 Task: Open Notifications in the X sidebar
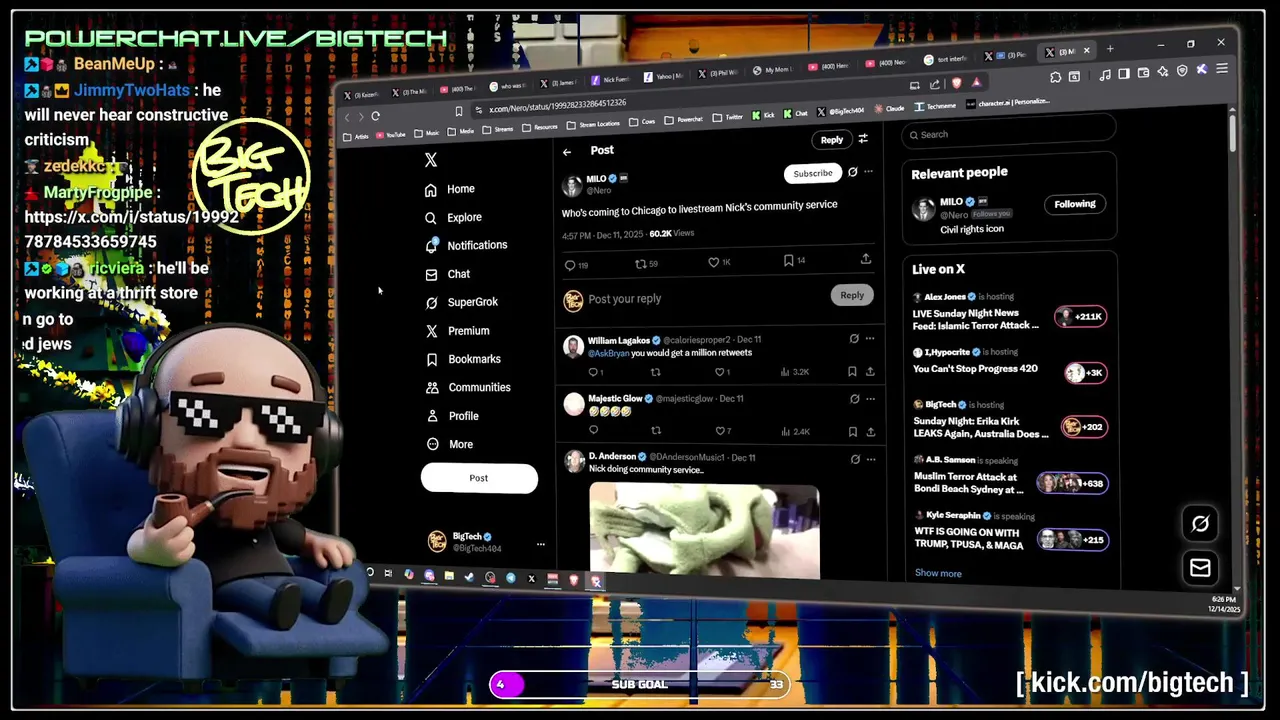(466, 245)
